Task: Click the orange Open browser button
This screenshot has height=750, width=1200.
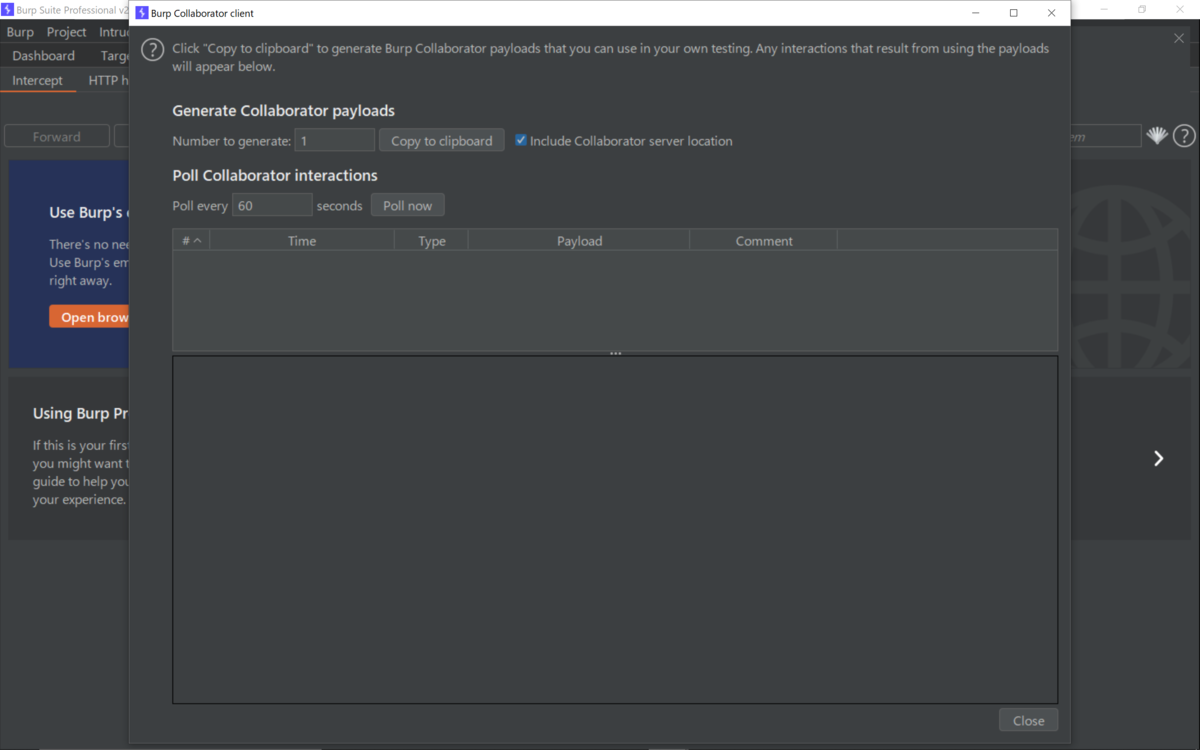Action: tap(90, 317)
